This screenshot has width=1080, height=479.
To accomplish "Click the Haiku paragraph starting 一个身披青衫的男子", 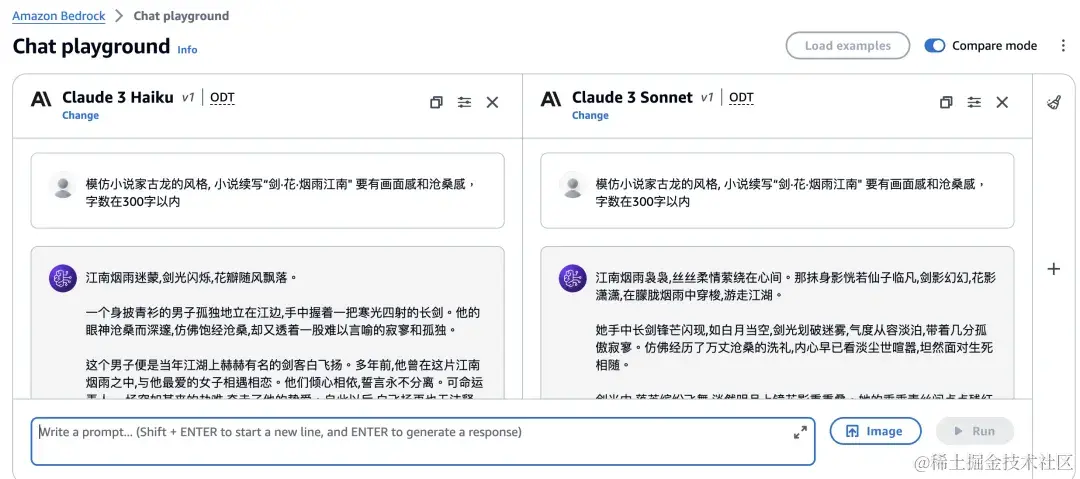I will coord(283,321).
